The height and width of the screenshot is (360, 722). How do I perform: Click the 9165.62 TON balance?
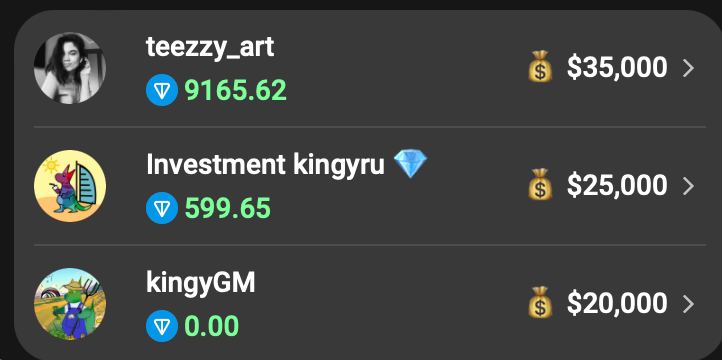pyautogui.click(x=236, y=90)
